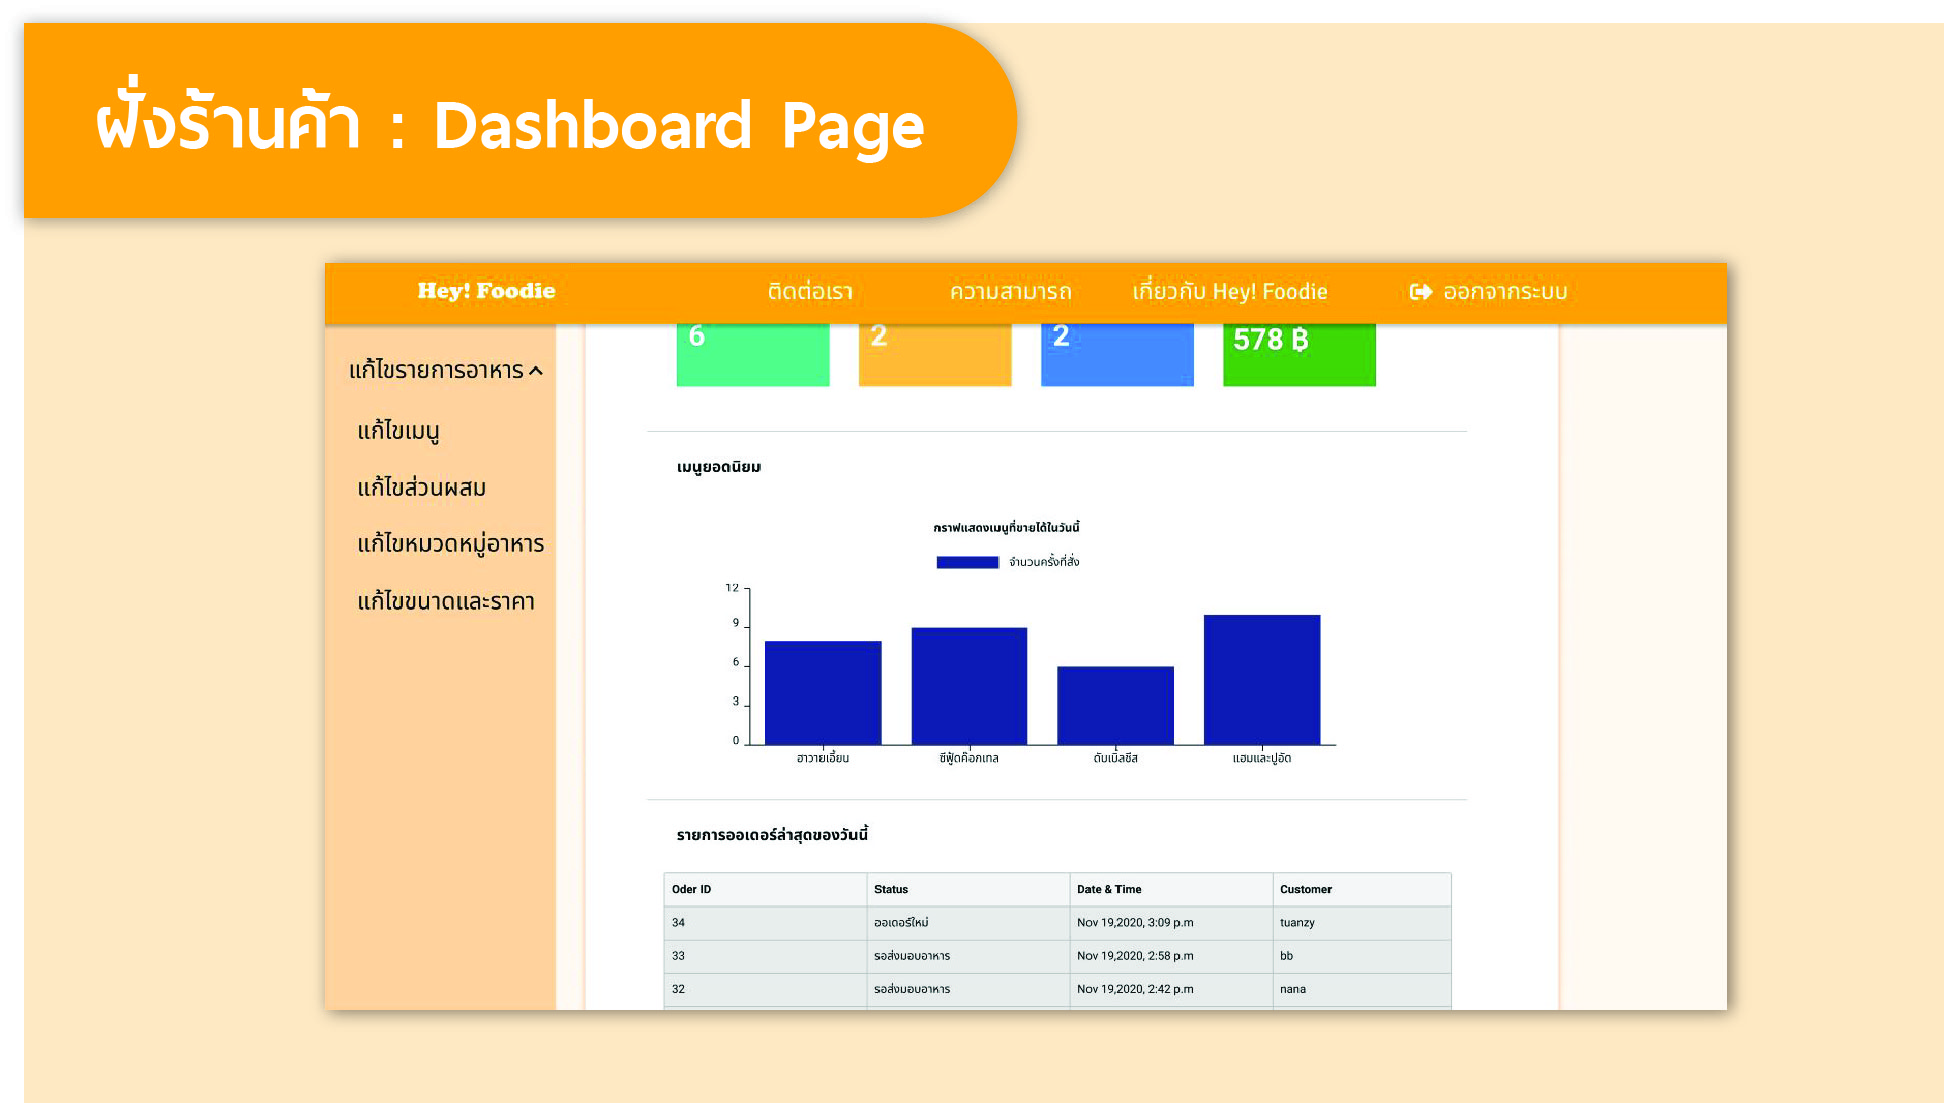Open แก้ไขเมนู in sidebar
The height and width of the screenshot is (1103, 1944).
(398, 431)
